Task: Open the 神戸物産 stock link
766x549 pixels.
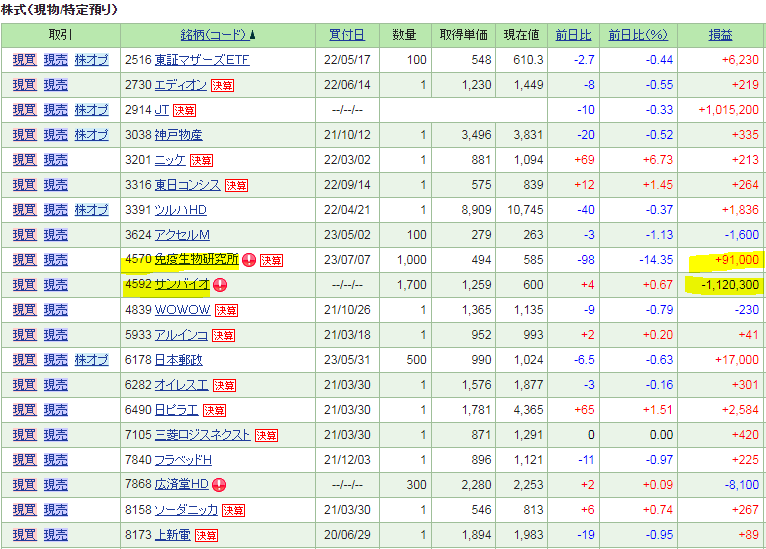Action: point(178,135)
